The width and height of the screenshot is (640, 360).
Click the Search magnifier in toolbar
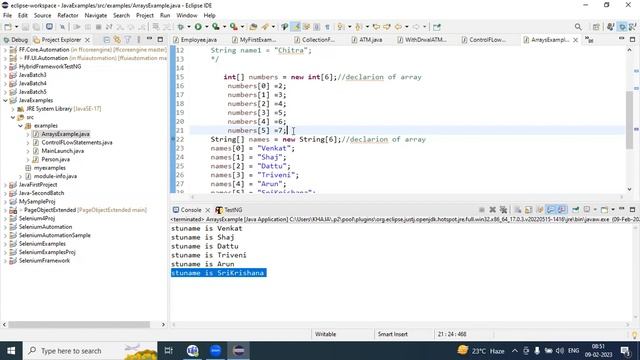578,27
